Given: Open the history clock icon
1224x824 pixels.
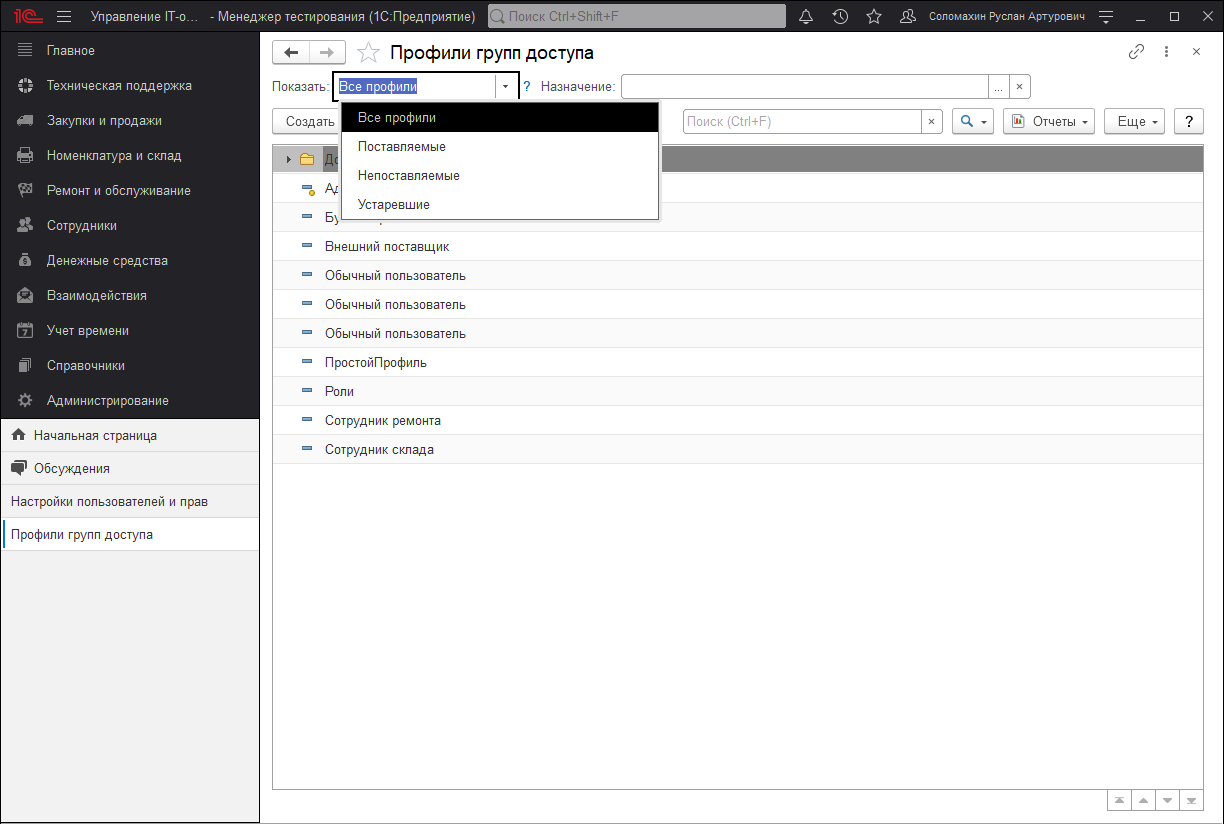Looking at the screenshot, I should 840,17.
